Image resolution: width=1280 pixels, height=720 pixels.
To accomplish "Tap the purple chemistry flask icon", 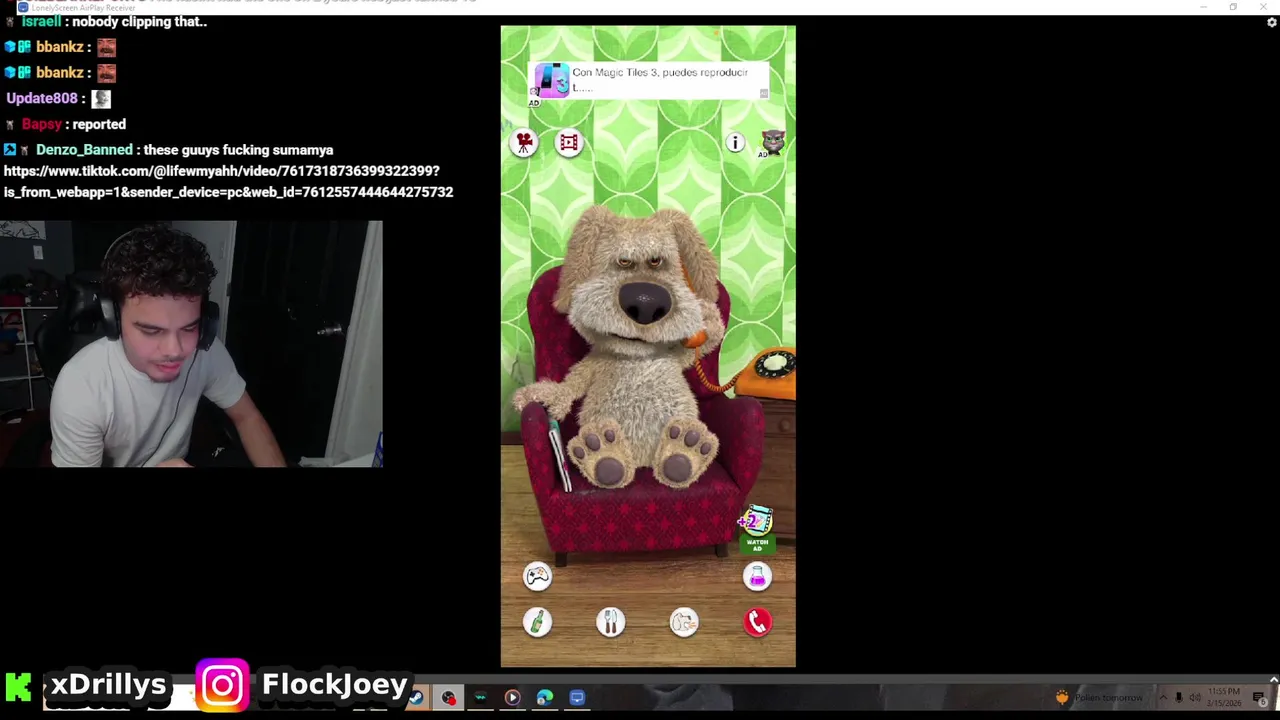I will [757, 575].
